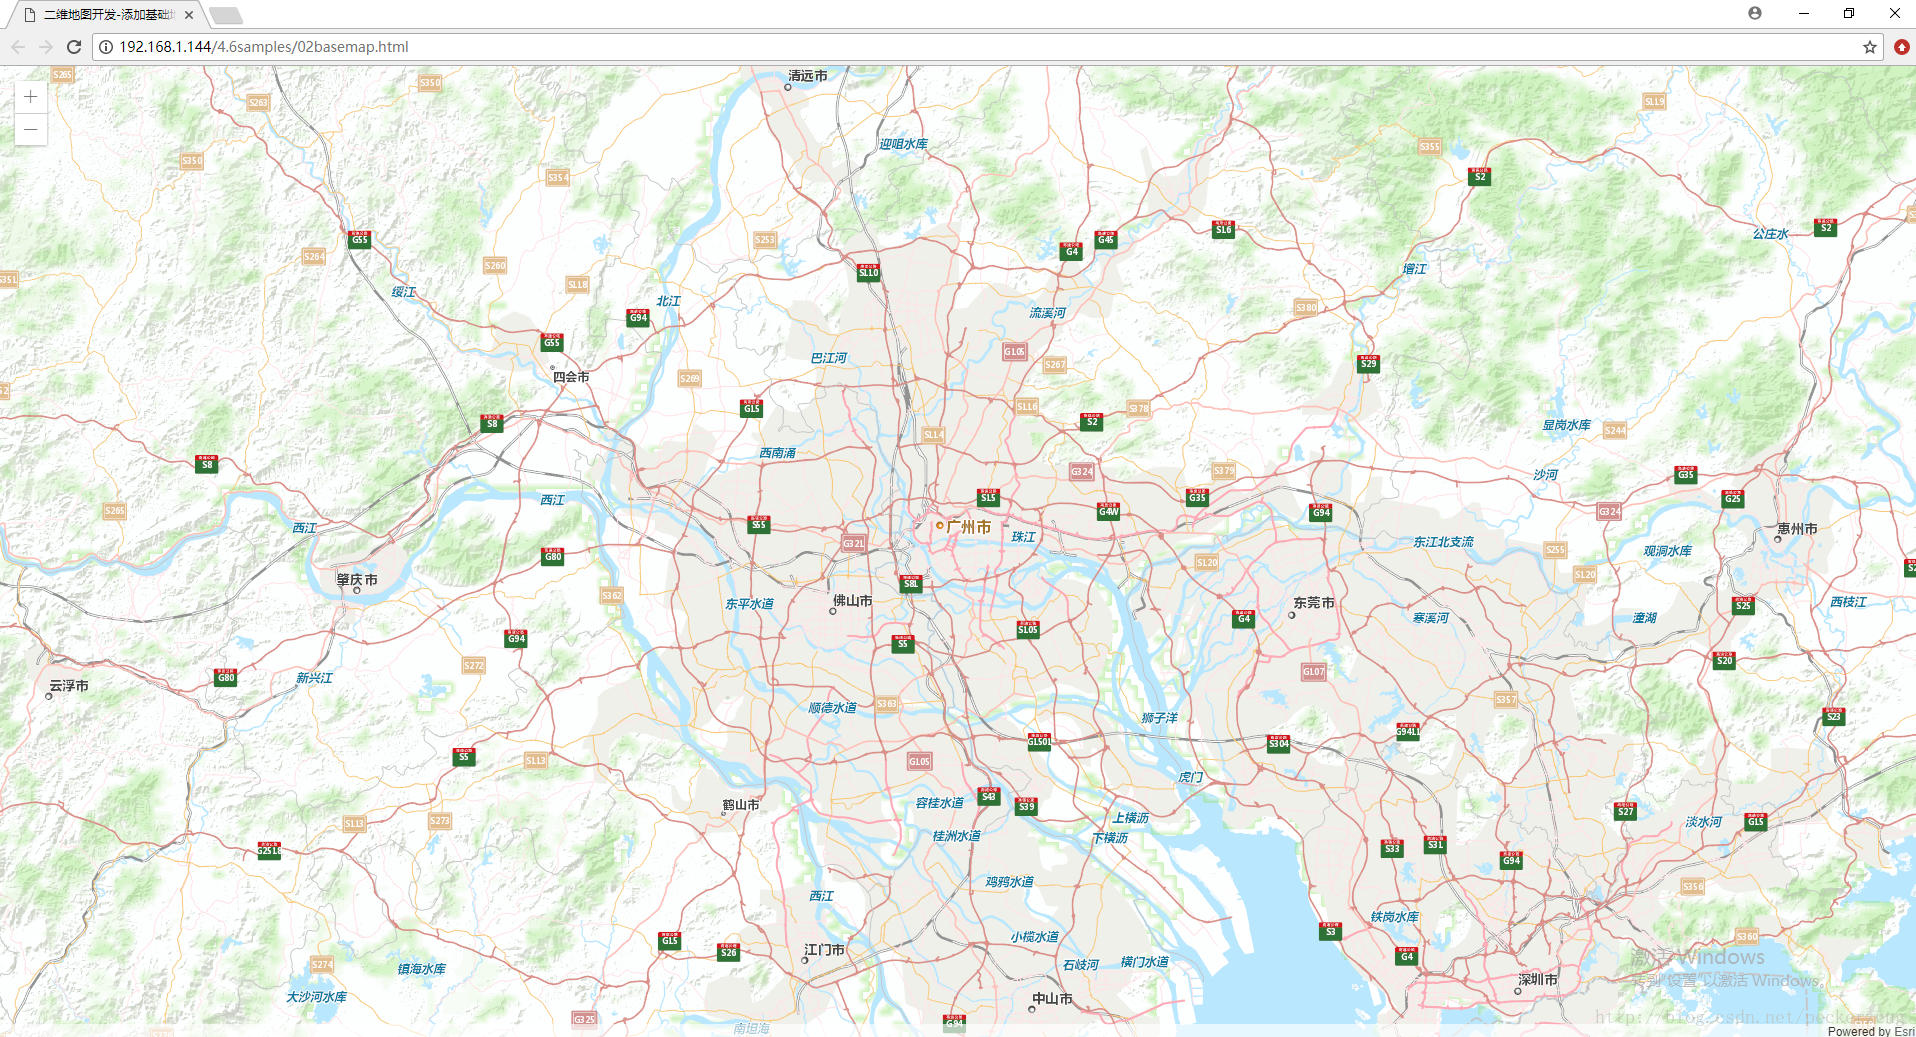Image resolution: width=1916 pixels, height=1037 pixels.
Task: Select the 迎咀水库 reservoir label
Action: pos(903,144)
